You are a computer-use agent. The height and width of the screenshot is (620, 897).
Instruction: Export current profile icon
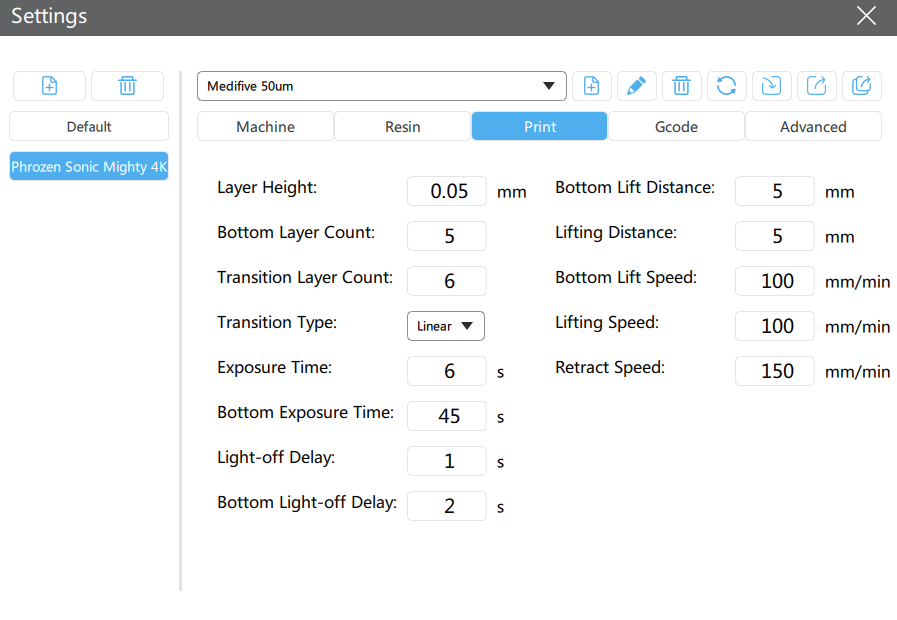click(x=816, y=86)
